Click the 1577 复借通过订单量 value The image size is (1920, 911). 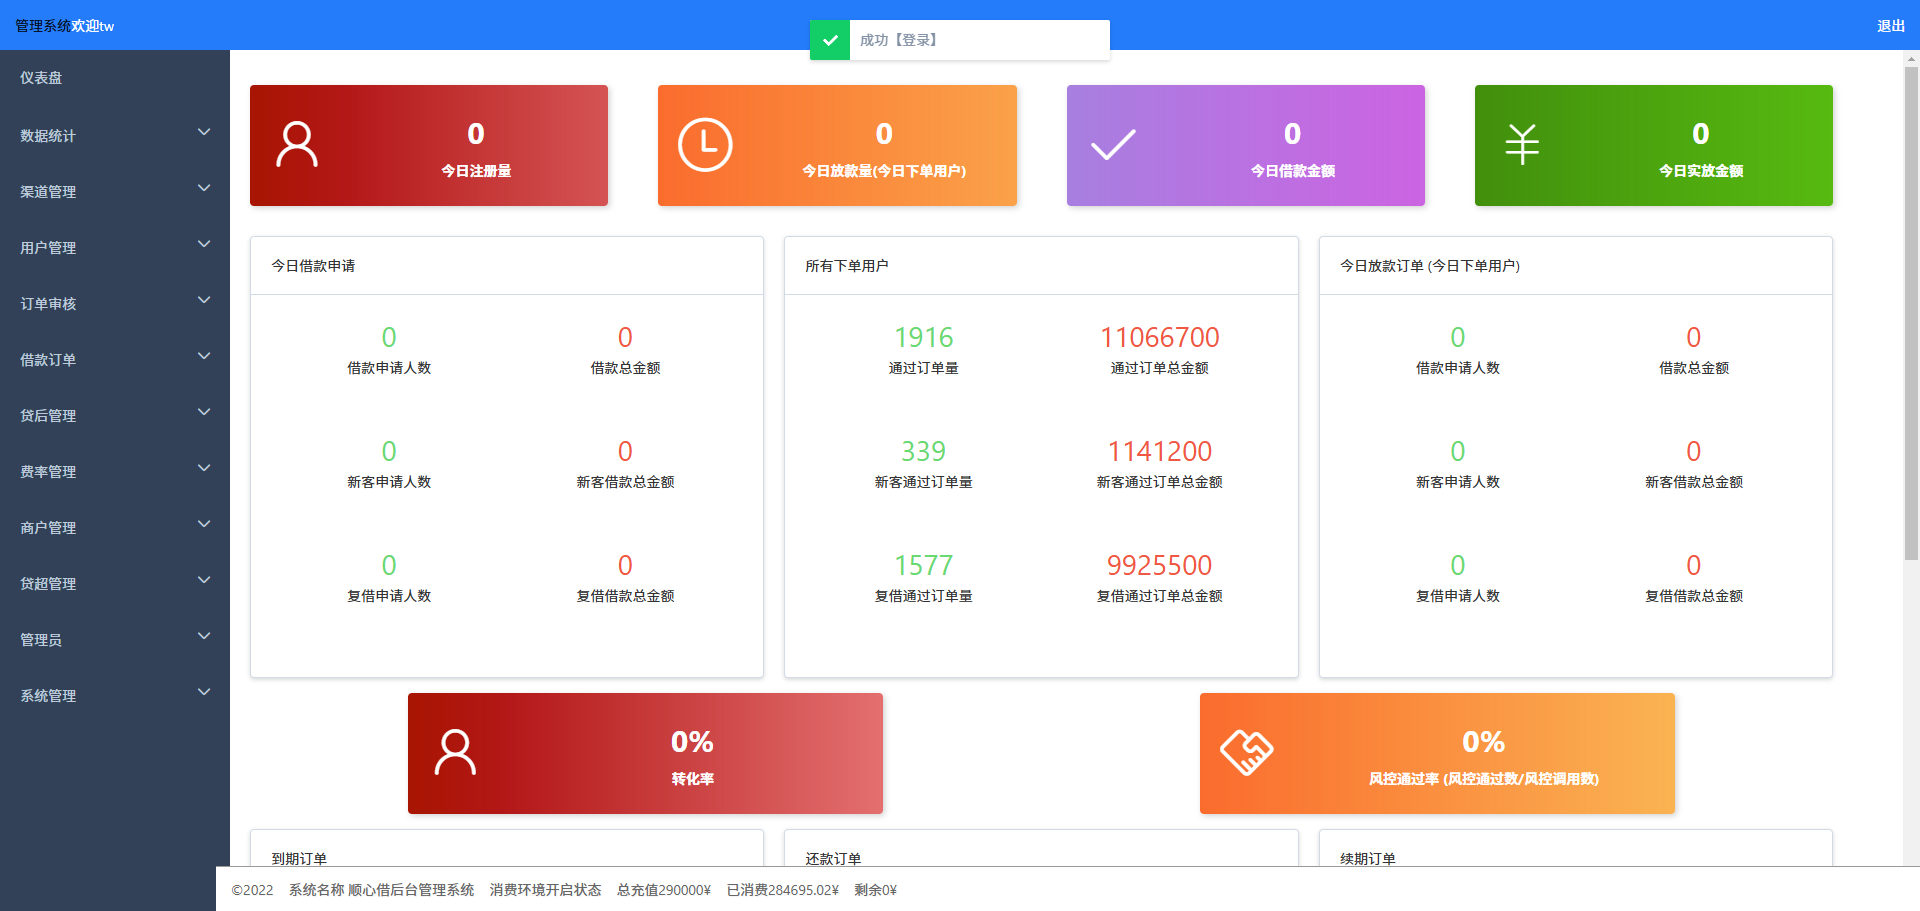[923, 566]
